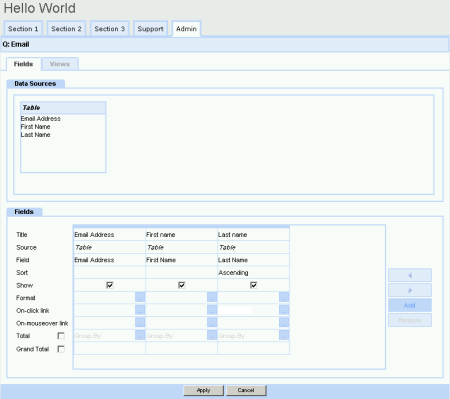This screenshot has height=399, width=450.
Task: Open On-click link picker for Last name column
Action: 284,310
